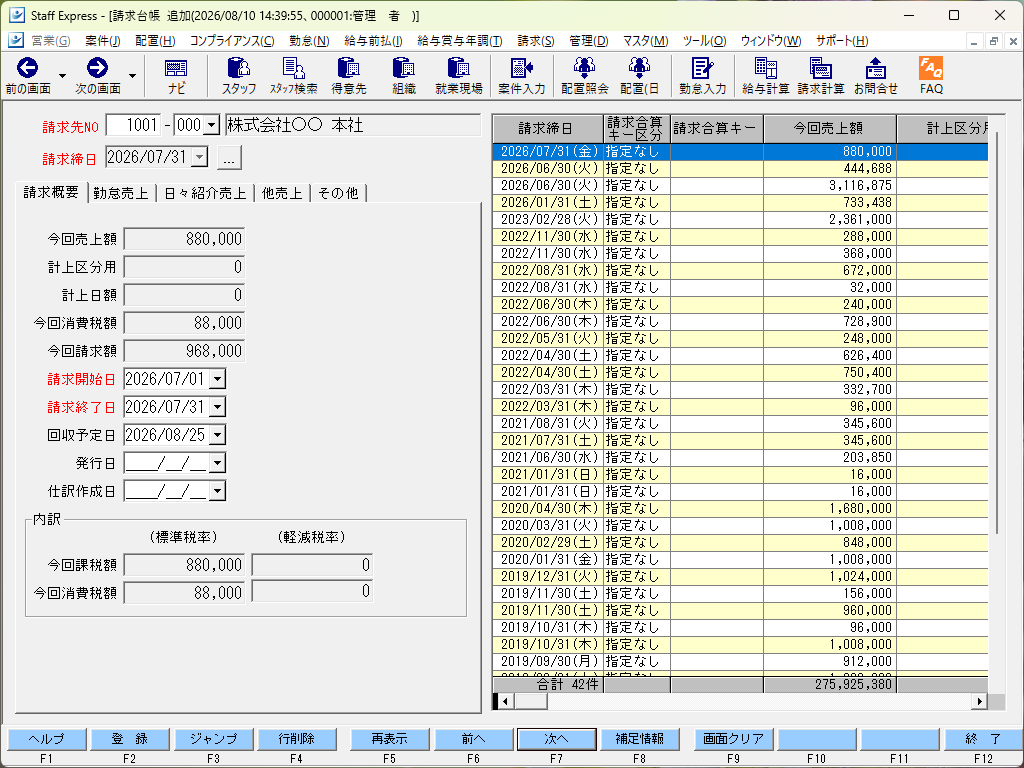This screenshot has height=768, width=1024.
Task: Open the 請求開始日 date dropdown
Action: pyautogui.click(x=218, y=379)
